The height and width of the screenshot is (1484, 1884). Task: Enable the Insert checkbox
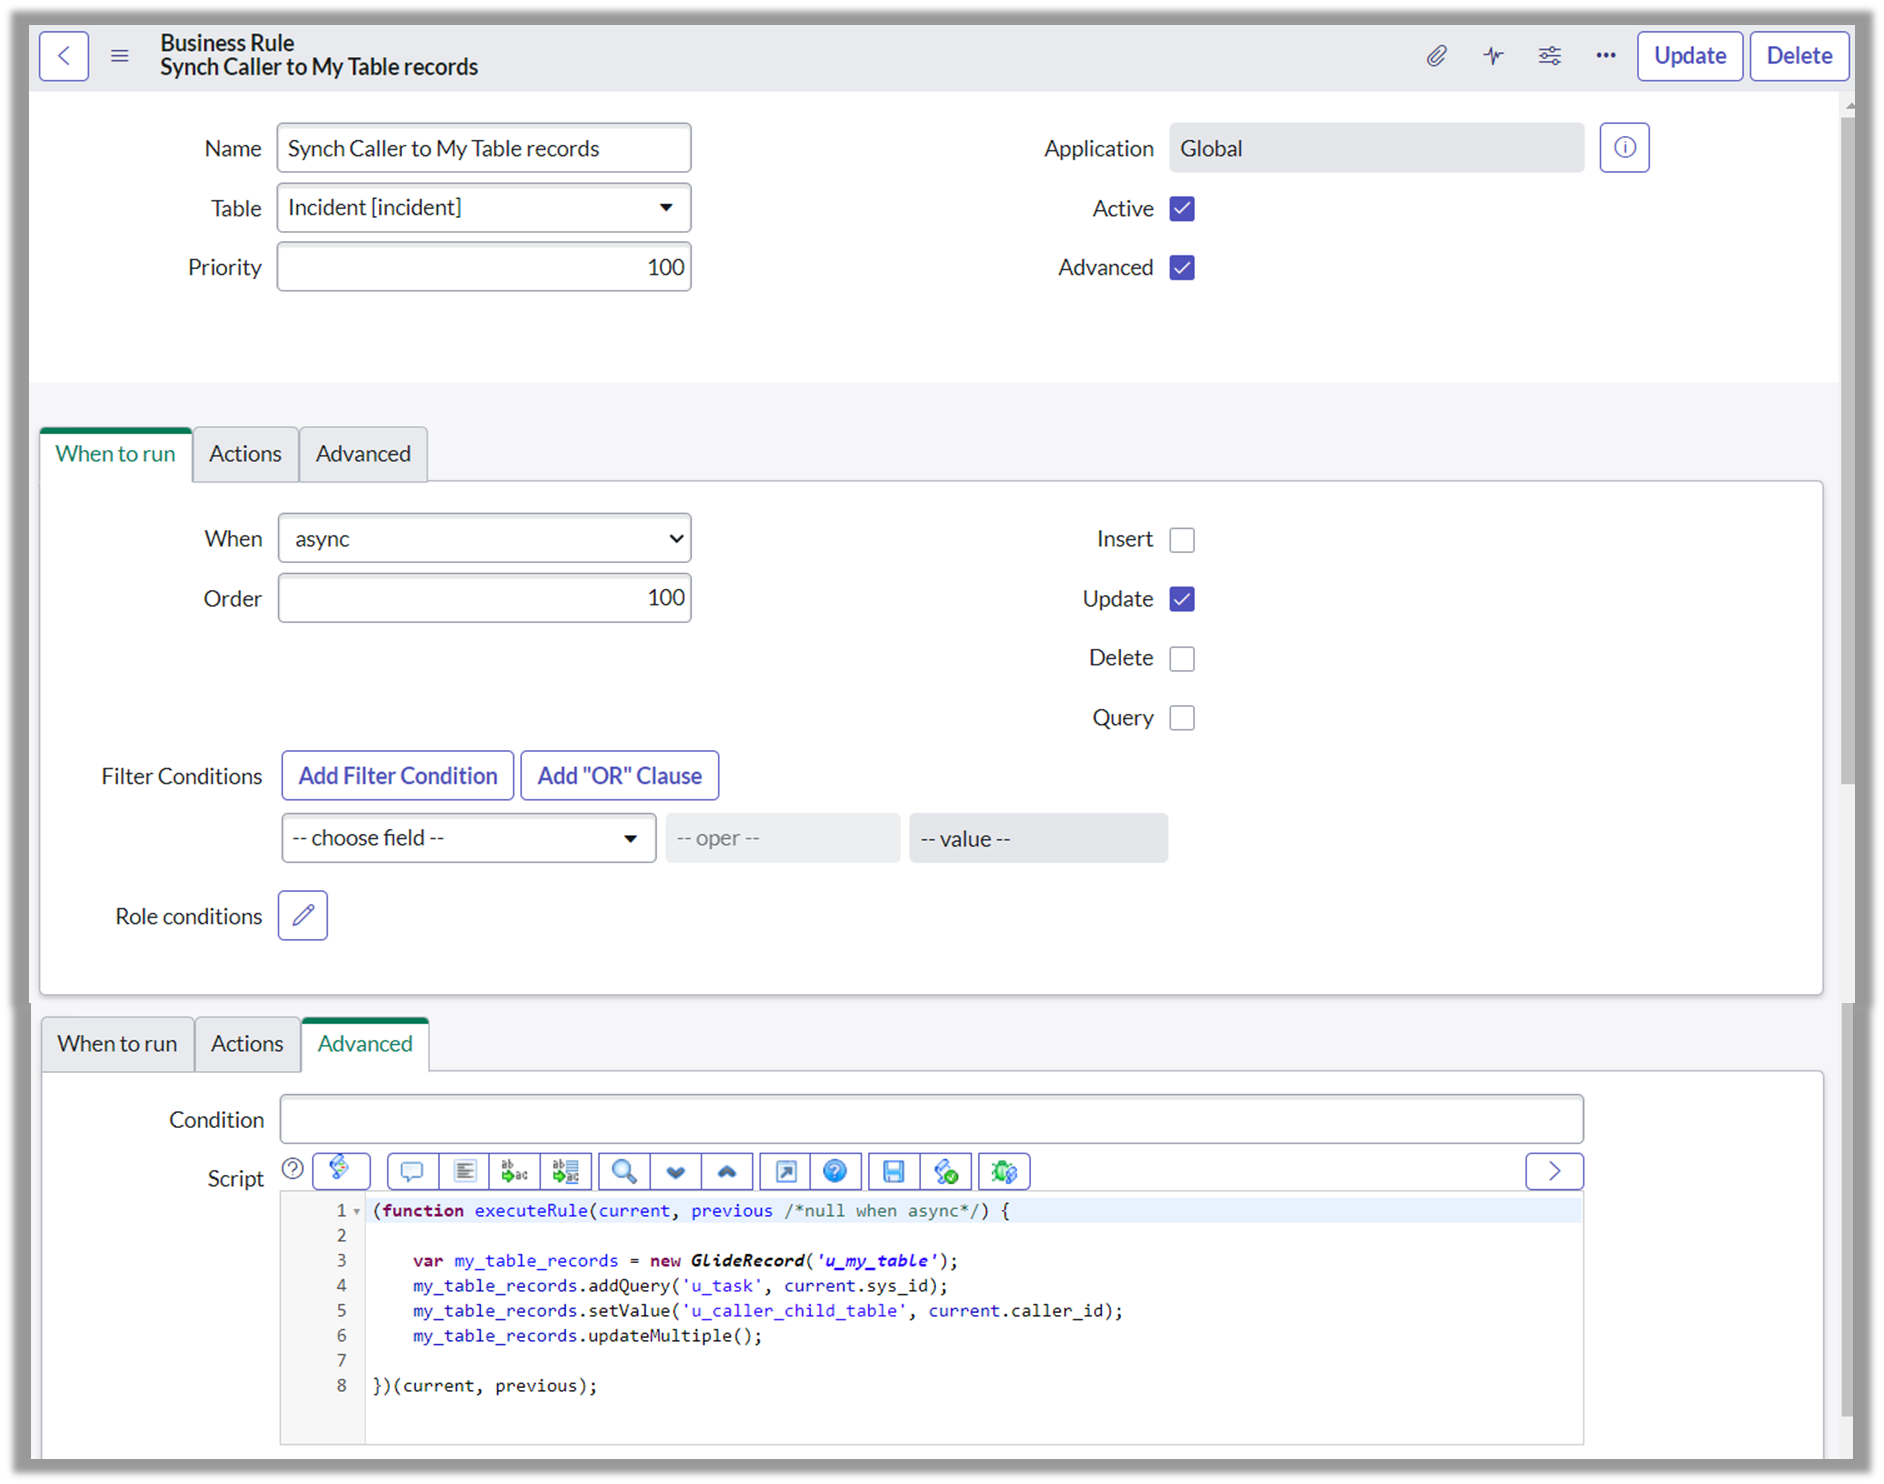pos(1182,539)
